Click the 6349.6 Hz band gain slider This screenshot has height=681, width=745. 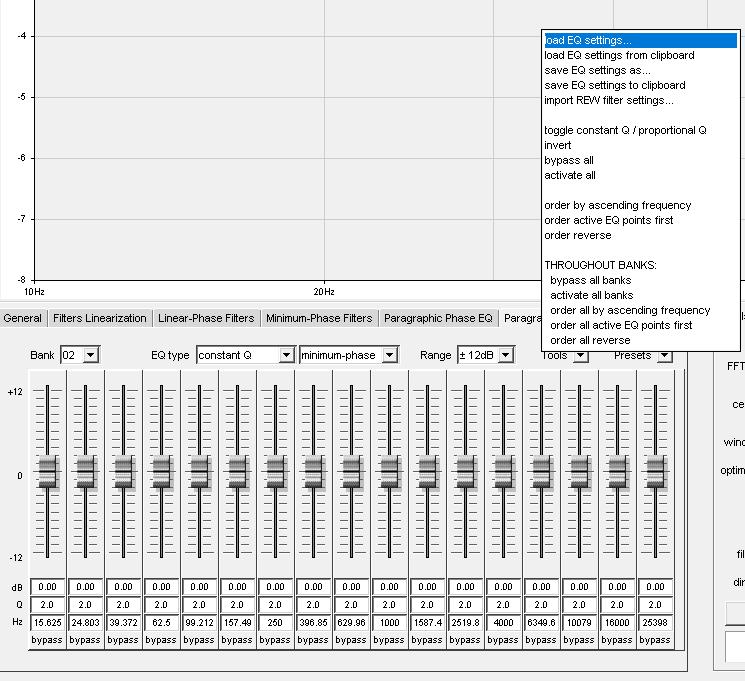(x=542, y=472)
